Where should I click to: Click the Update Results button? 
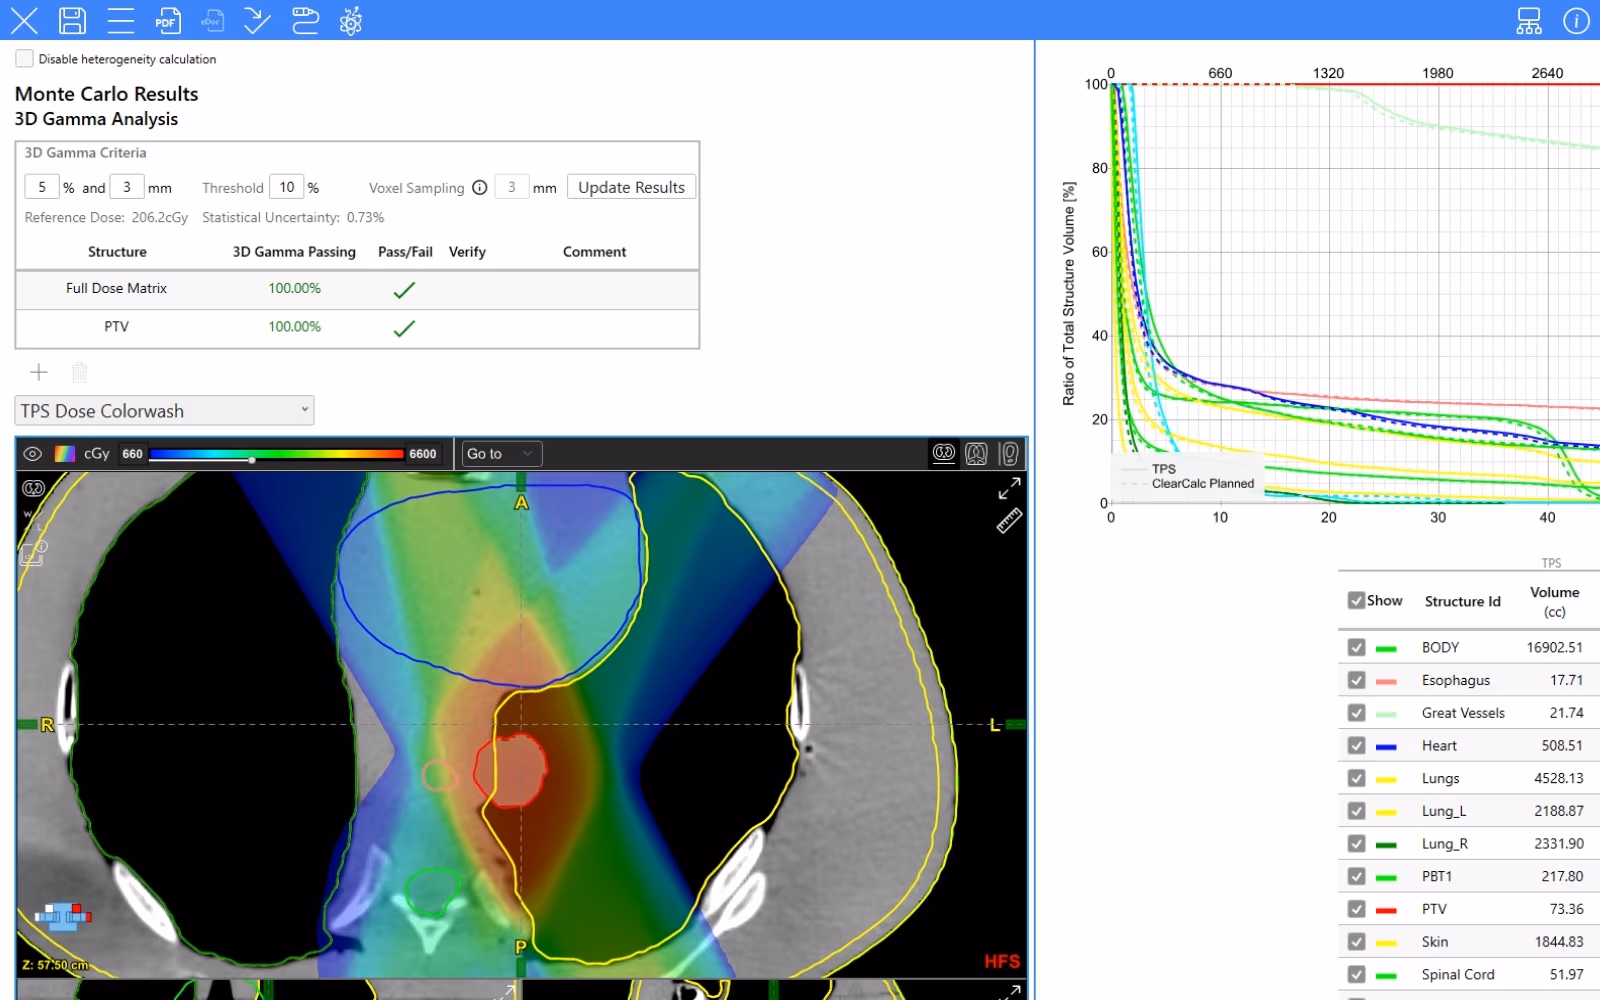(631, 187)
